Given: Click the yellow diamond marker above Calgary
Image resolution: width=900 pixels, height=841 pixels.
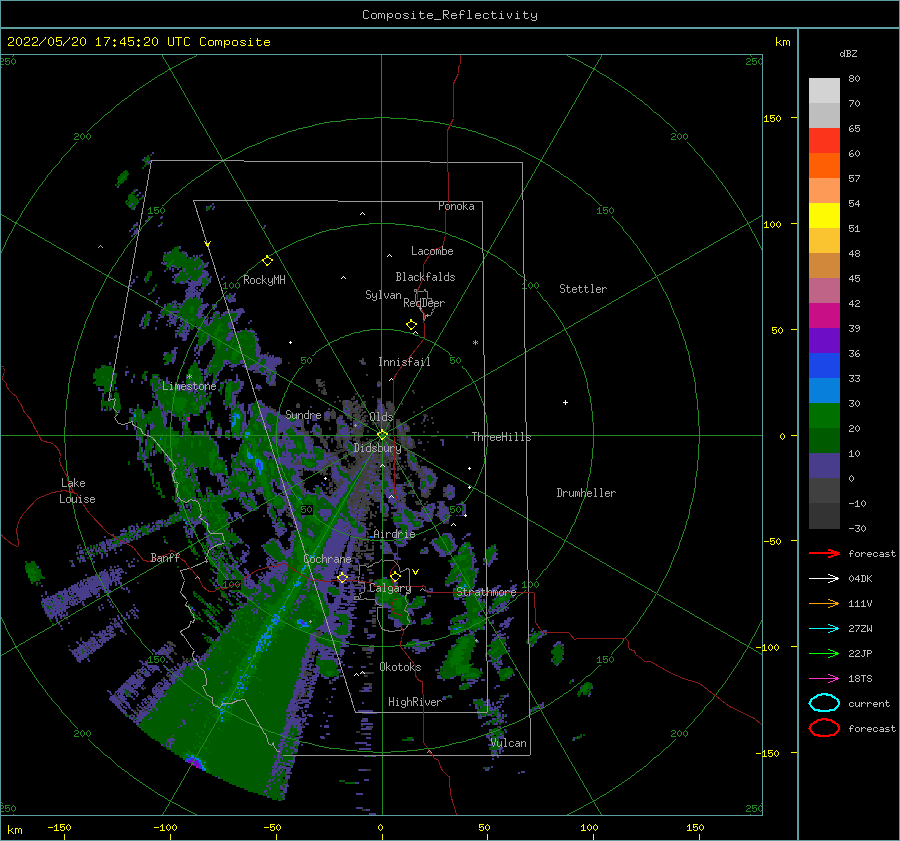Looking at the screenshot, I should point(395,576).
